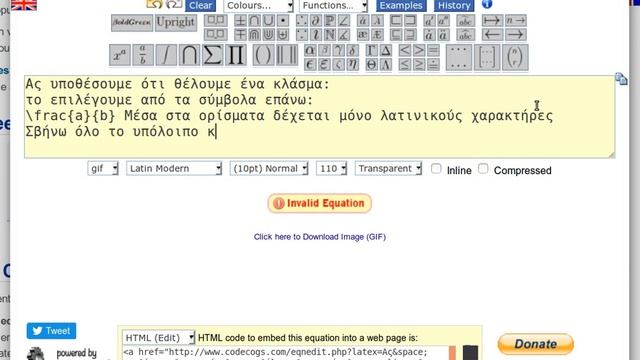
Task: Insert the Greek alpha letter
Action: click(x=310, y=51)
